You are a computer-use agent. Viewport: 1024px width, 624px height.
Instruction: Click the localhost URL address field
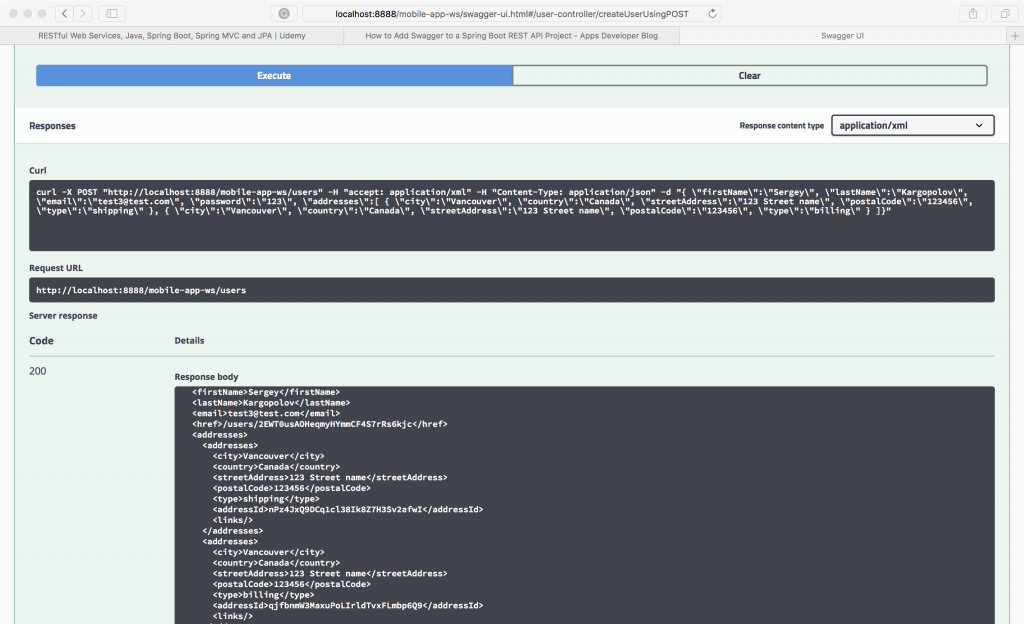coord(500,14)
